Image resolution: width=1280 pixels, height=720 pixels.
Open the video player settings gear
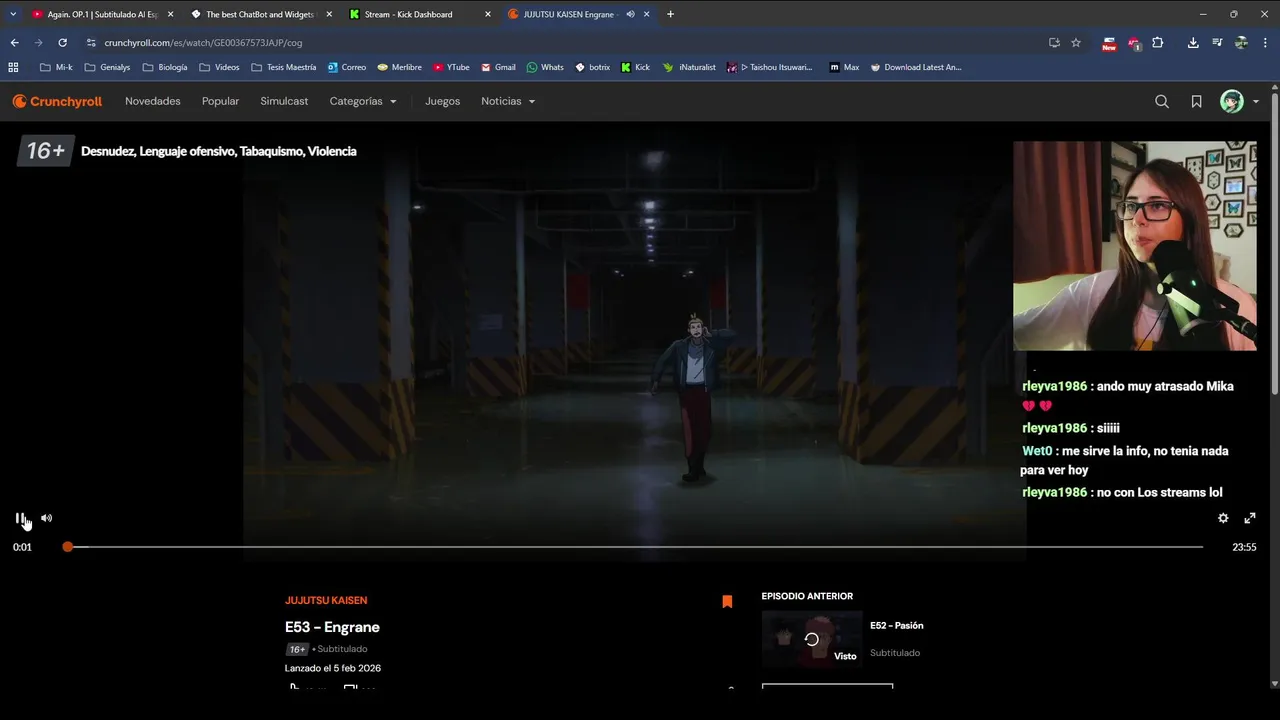[1223, 518]
